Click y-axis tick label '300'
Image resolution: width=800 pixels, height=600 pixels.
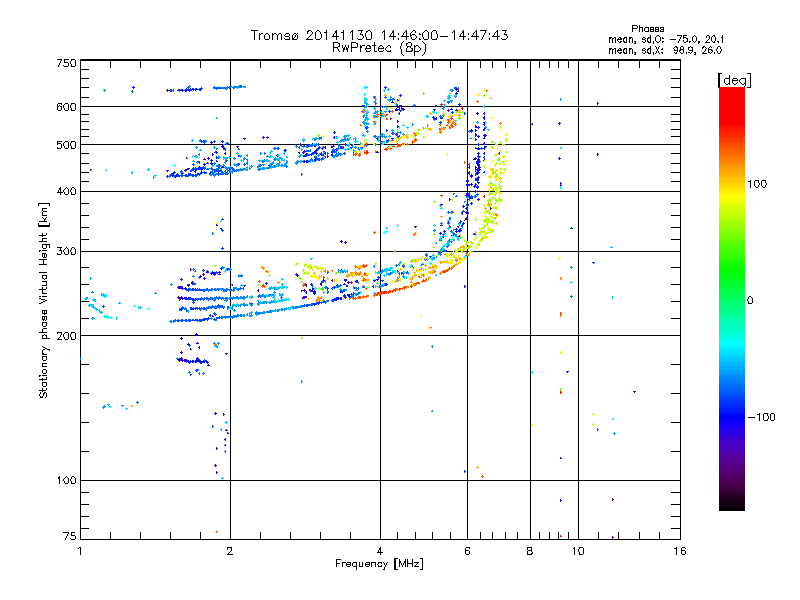point(66,251)
